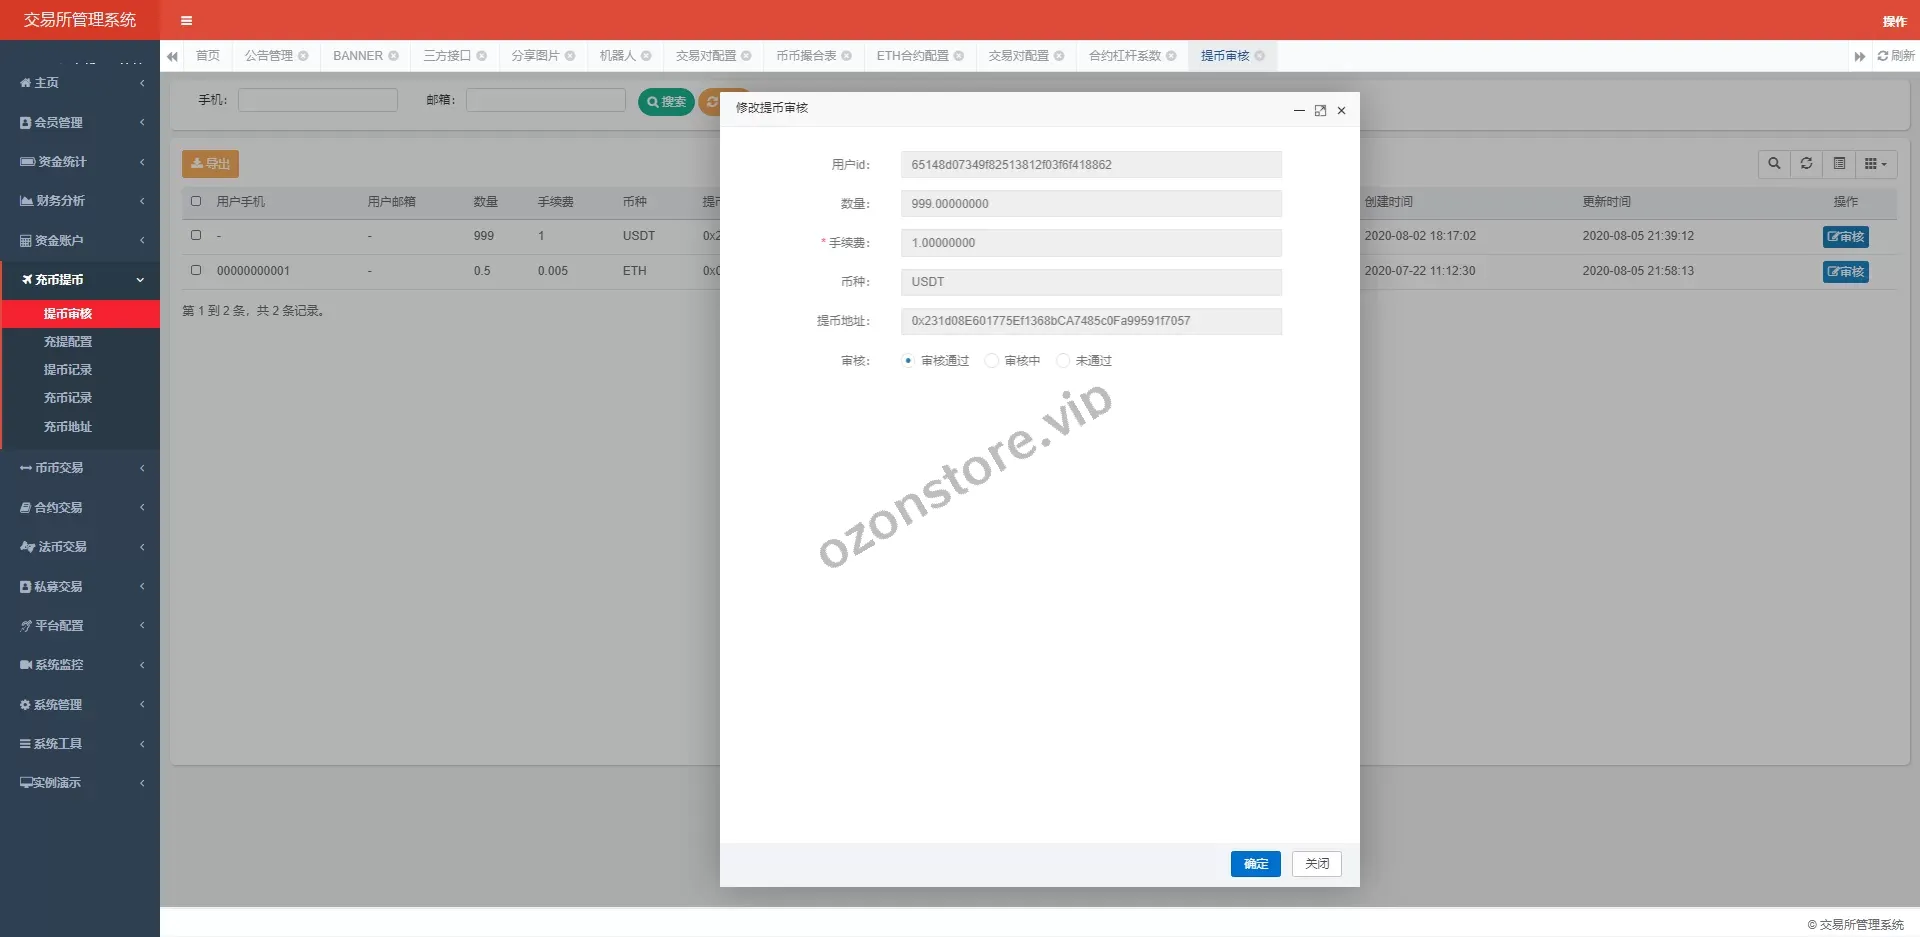Toggle the table view list icon
This screenshot has height=937, width=1920.
click(1839, 164)
